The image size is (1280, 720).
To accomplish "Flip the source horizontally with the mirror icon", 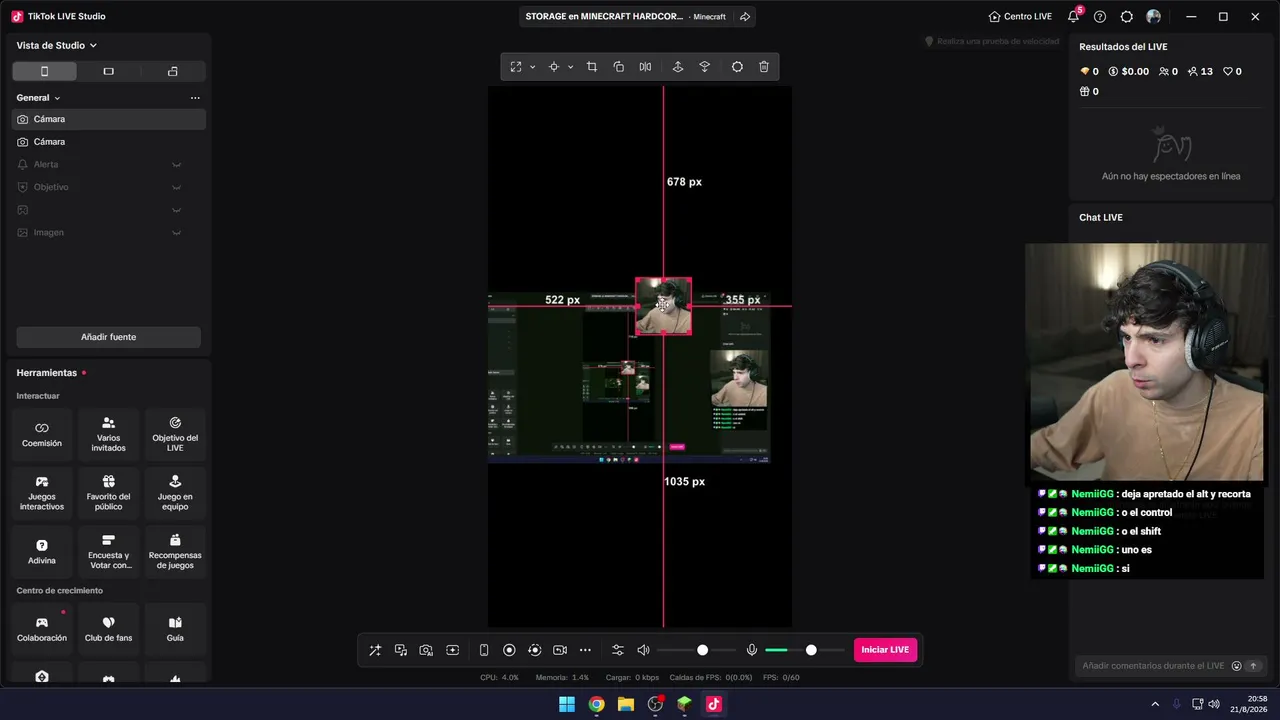I will click(x=645, y=67).
